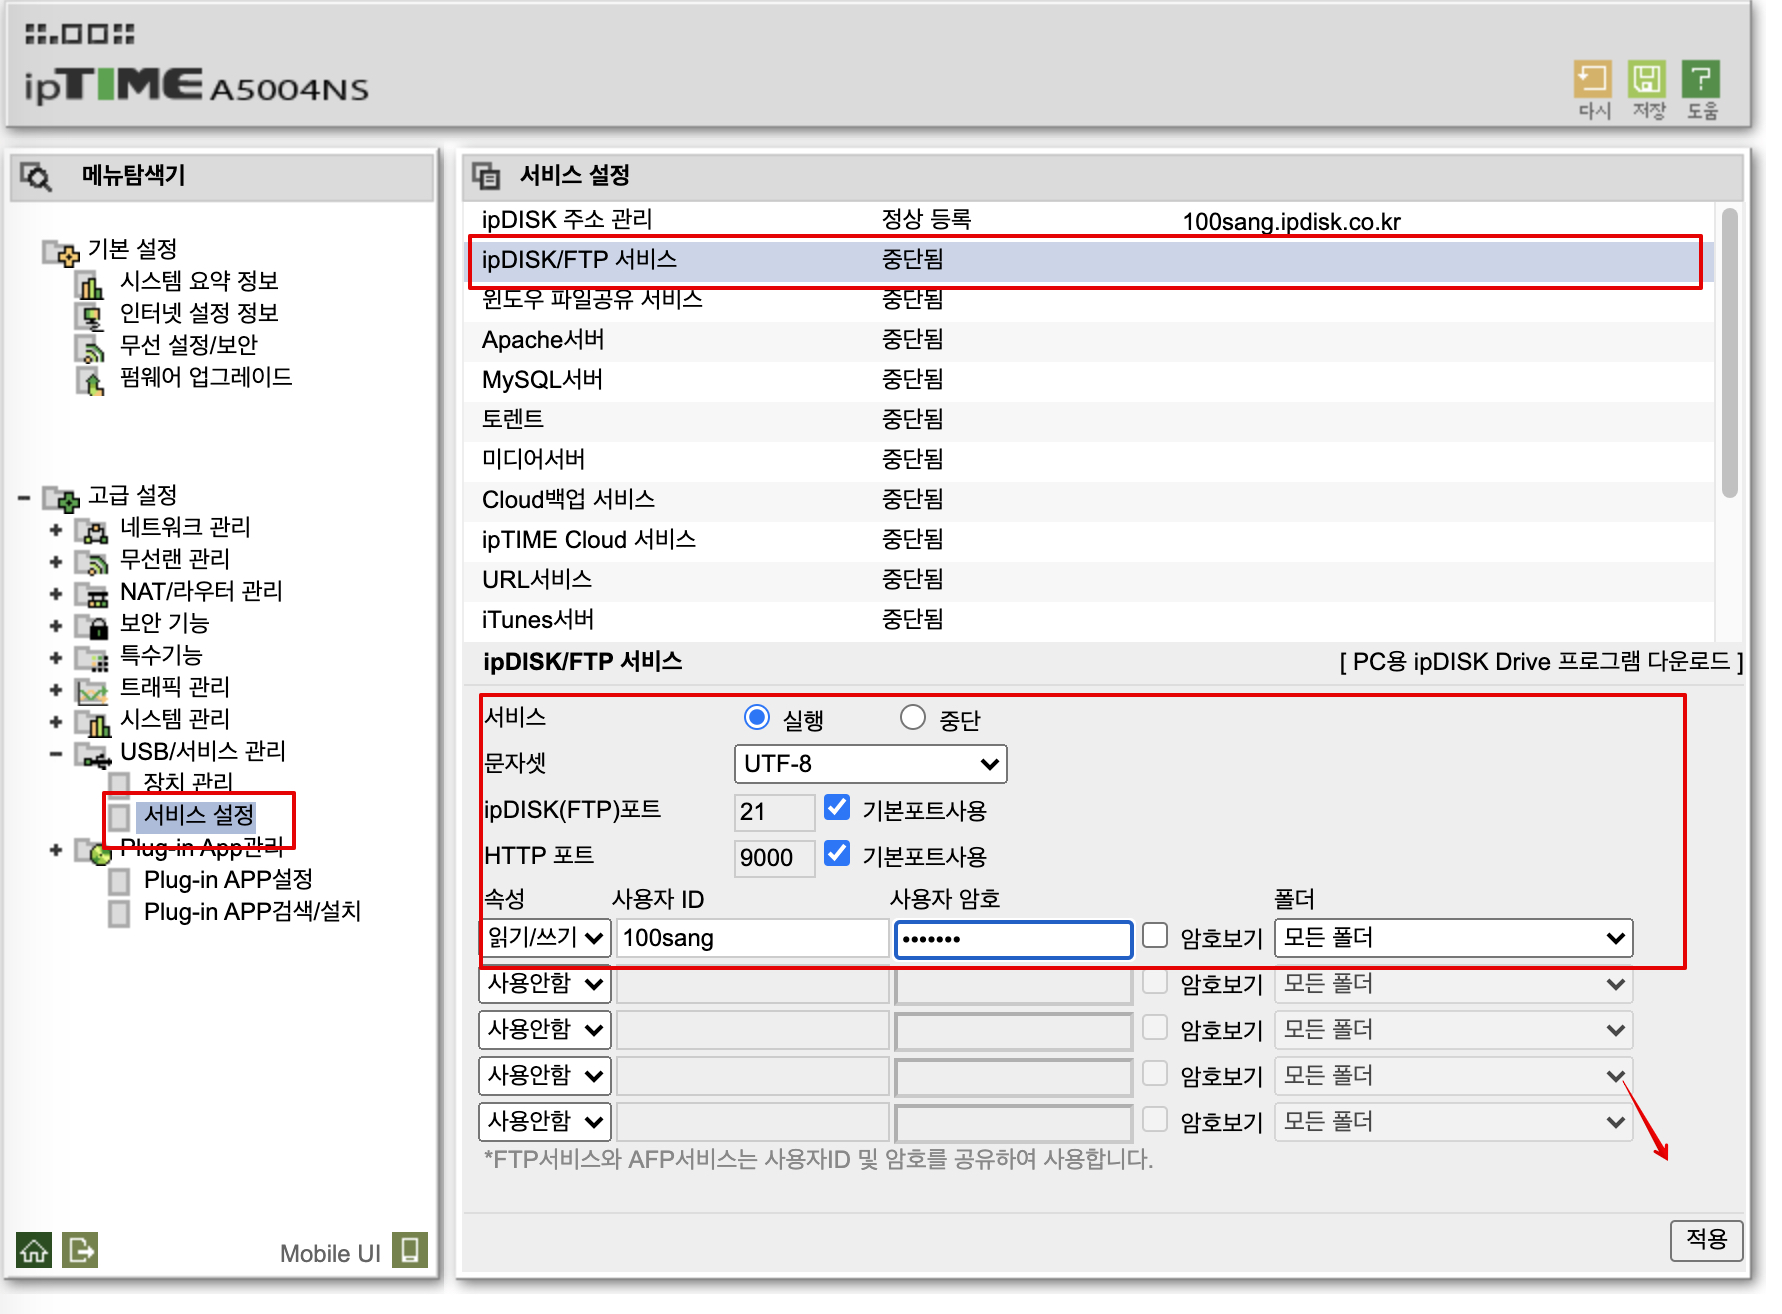Click the 적용 apply button
The width and height of the screenshot is (1782, 1314).
pyautogui.click(x=1706, y=1240)
